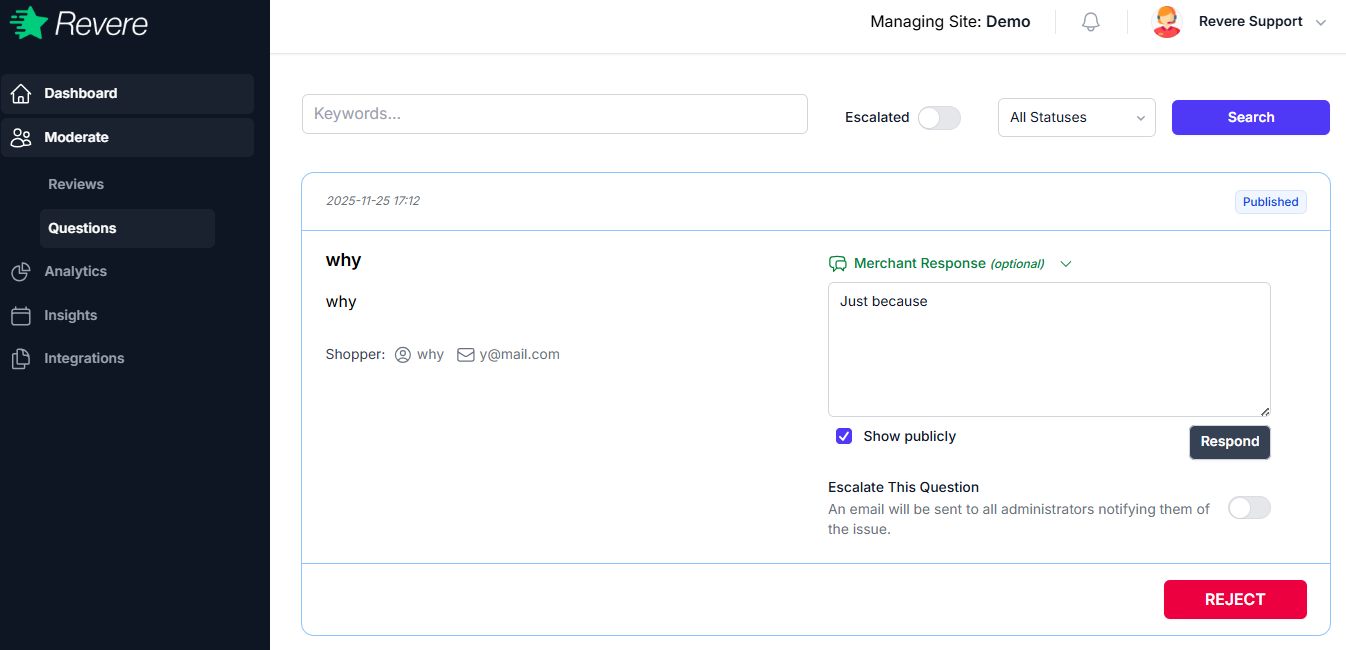Click the Revere star logo

pyautogui.click(x=29, y=21)
